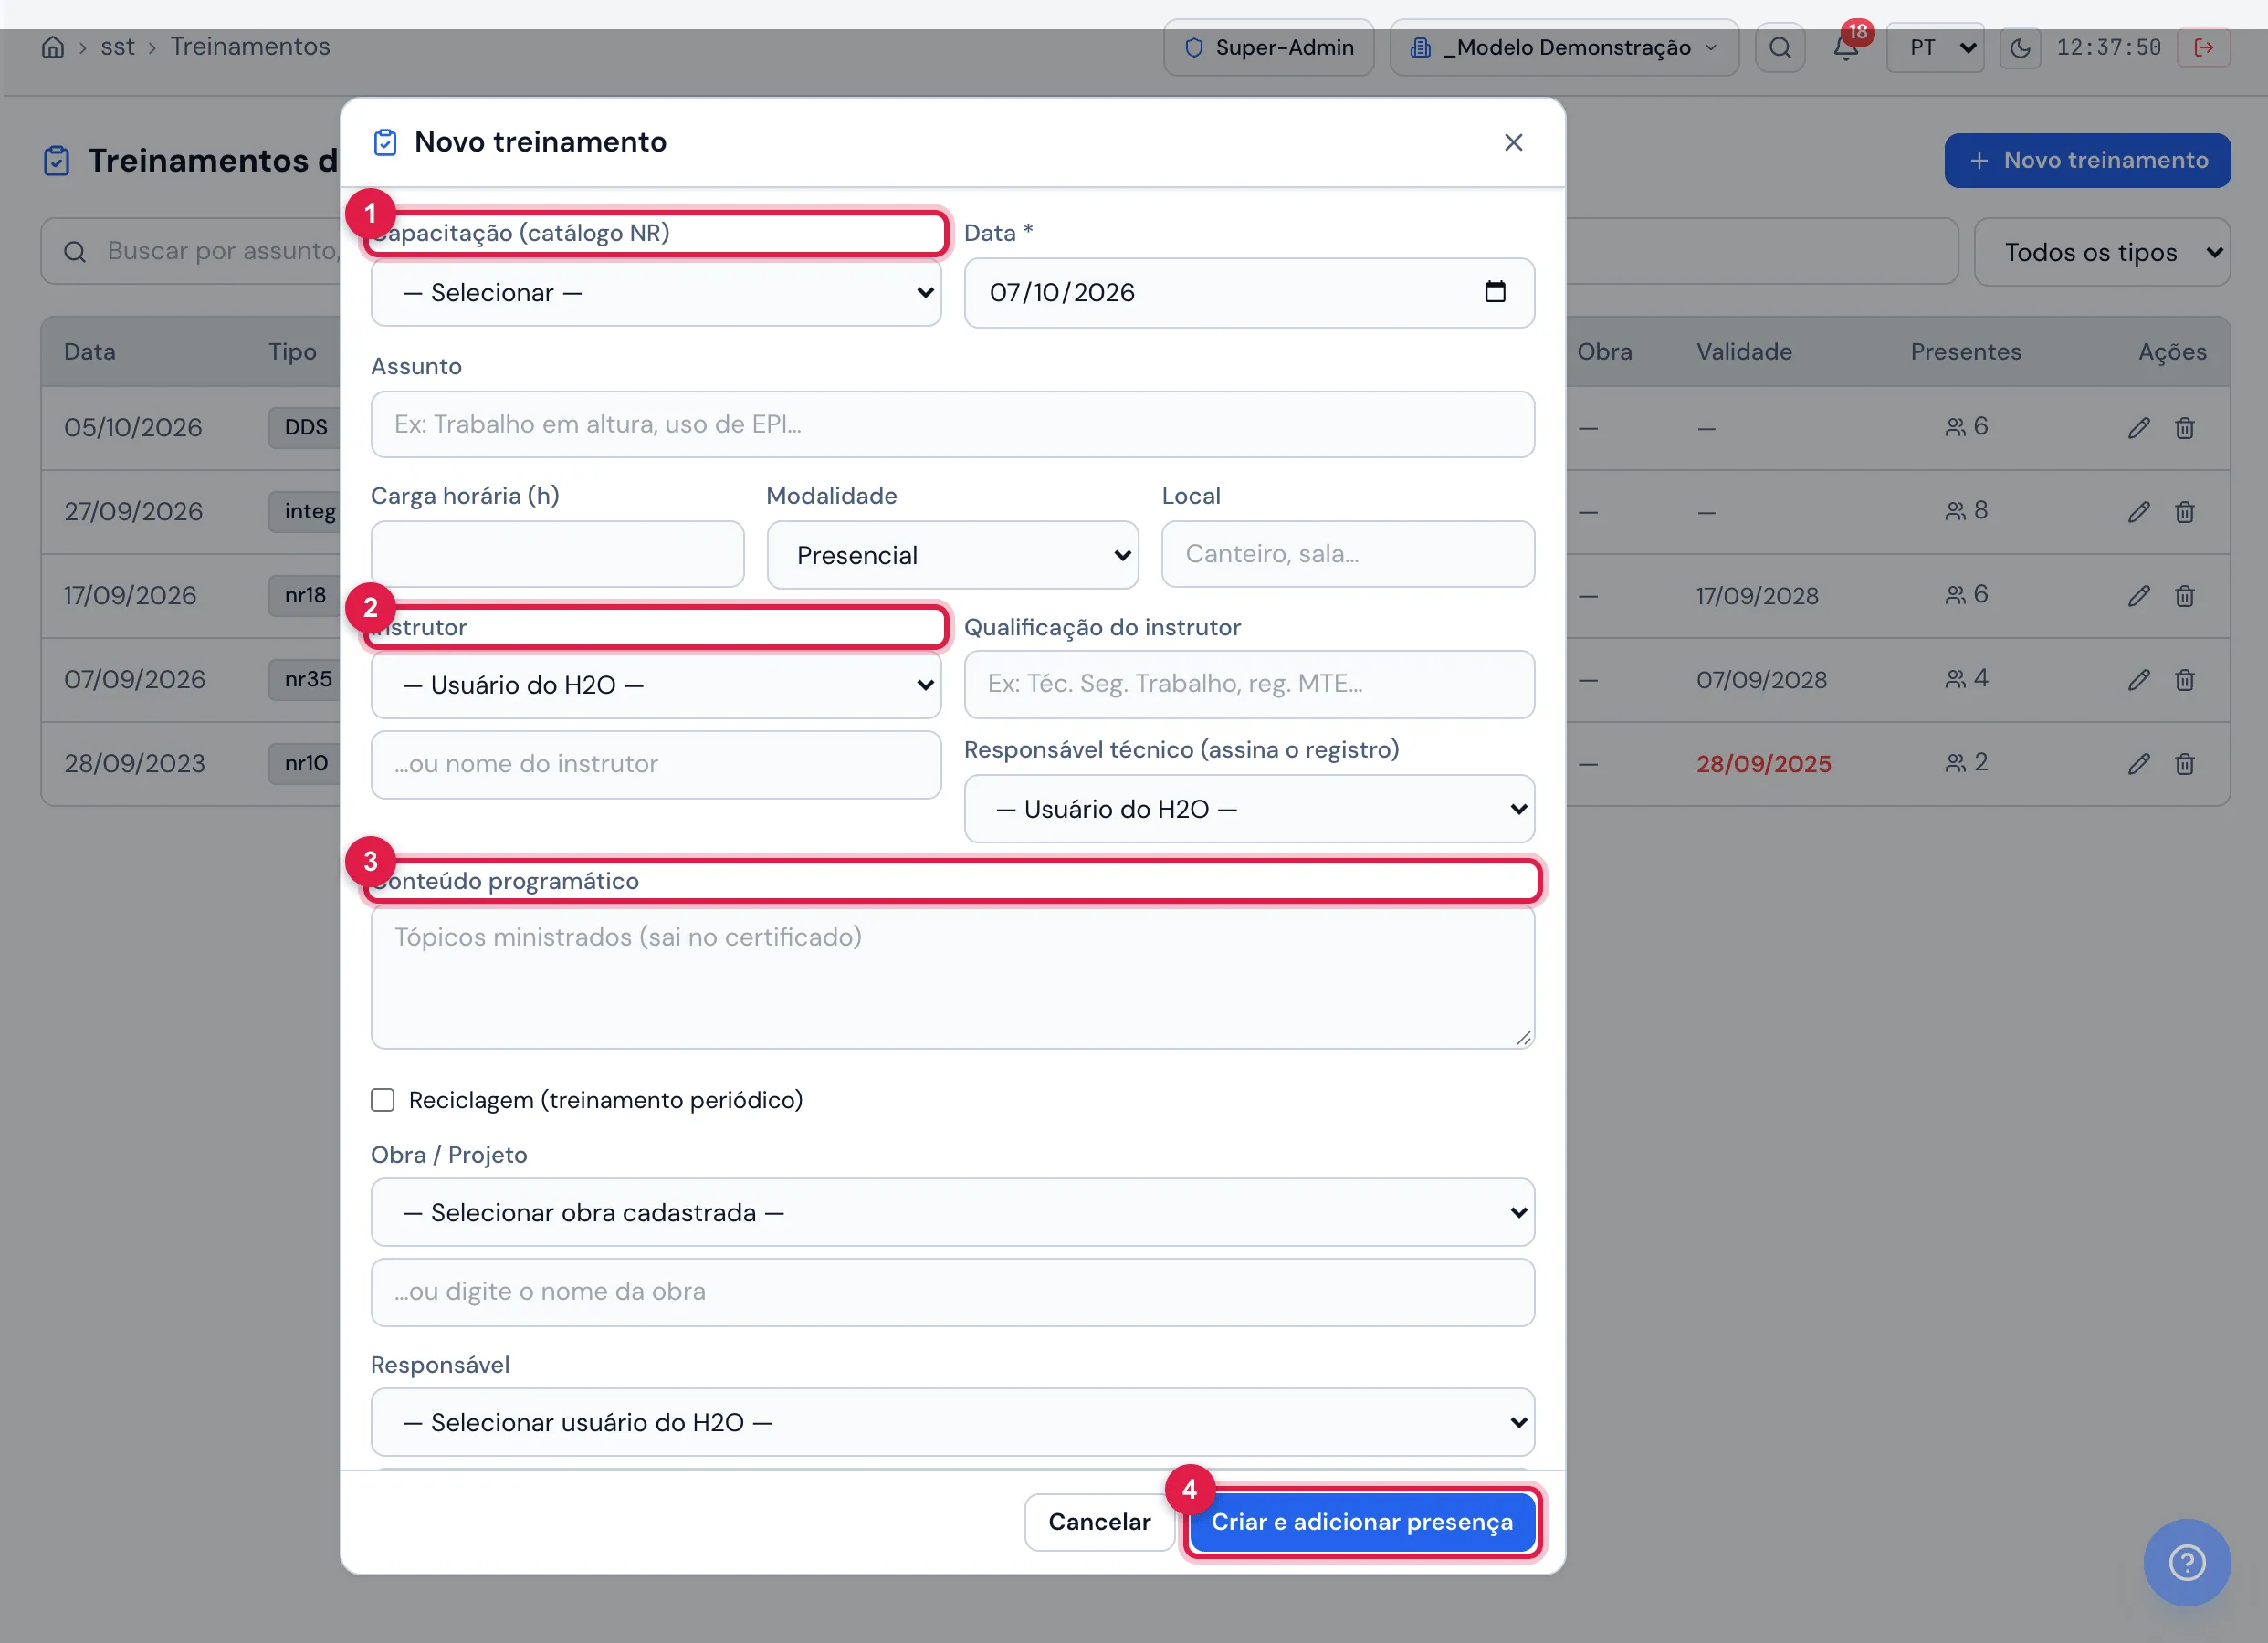Click the Conteúdo programático textarea

coord(952,977)
